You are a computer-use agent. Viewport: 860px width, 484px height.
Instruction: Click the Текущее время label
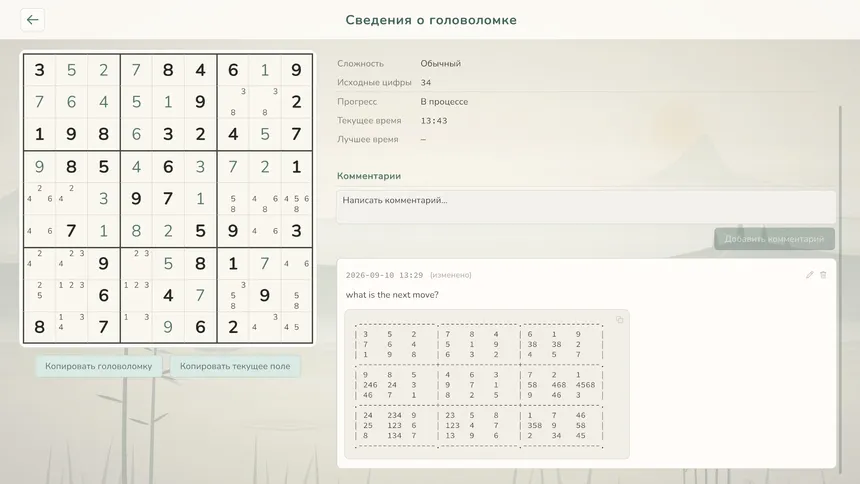pyautogui.click(x=369, y=121)
